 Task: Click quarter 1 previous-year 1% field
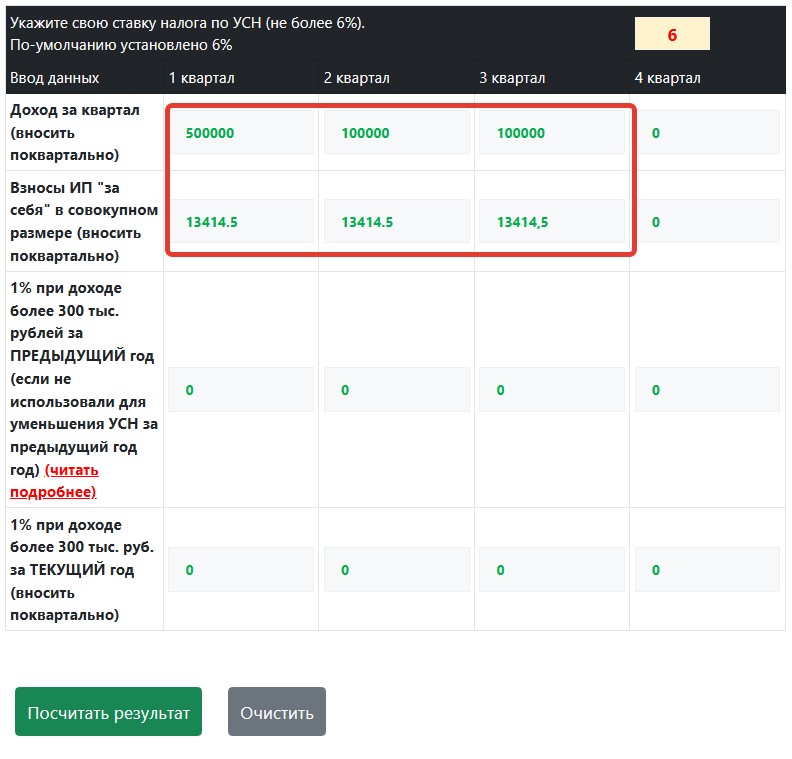click(241, 389)
